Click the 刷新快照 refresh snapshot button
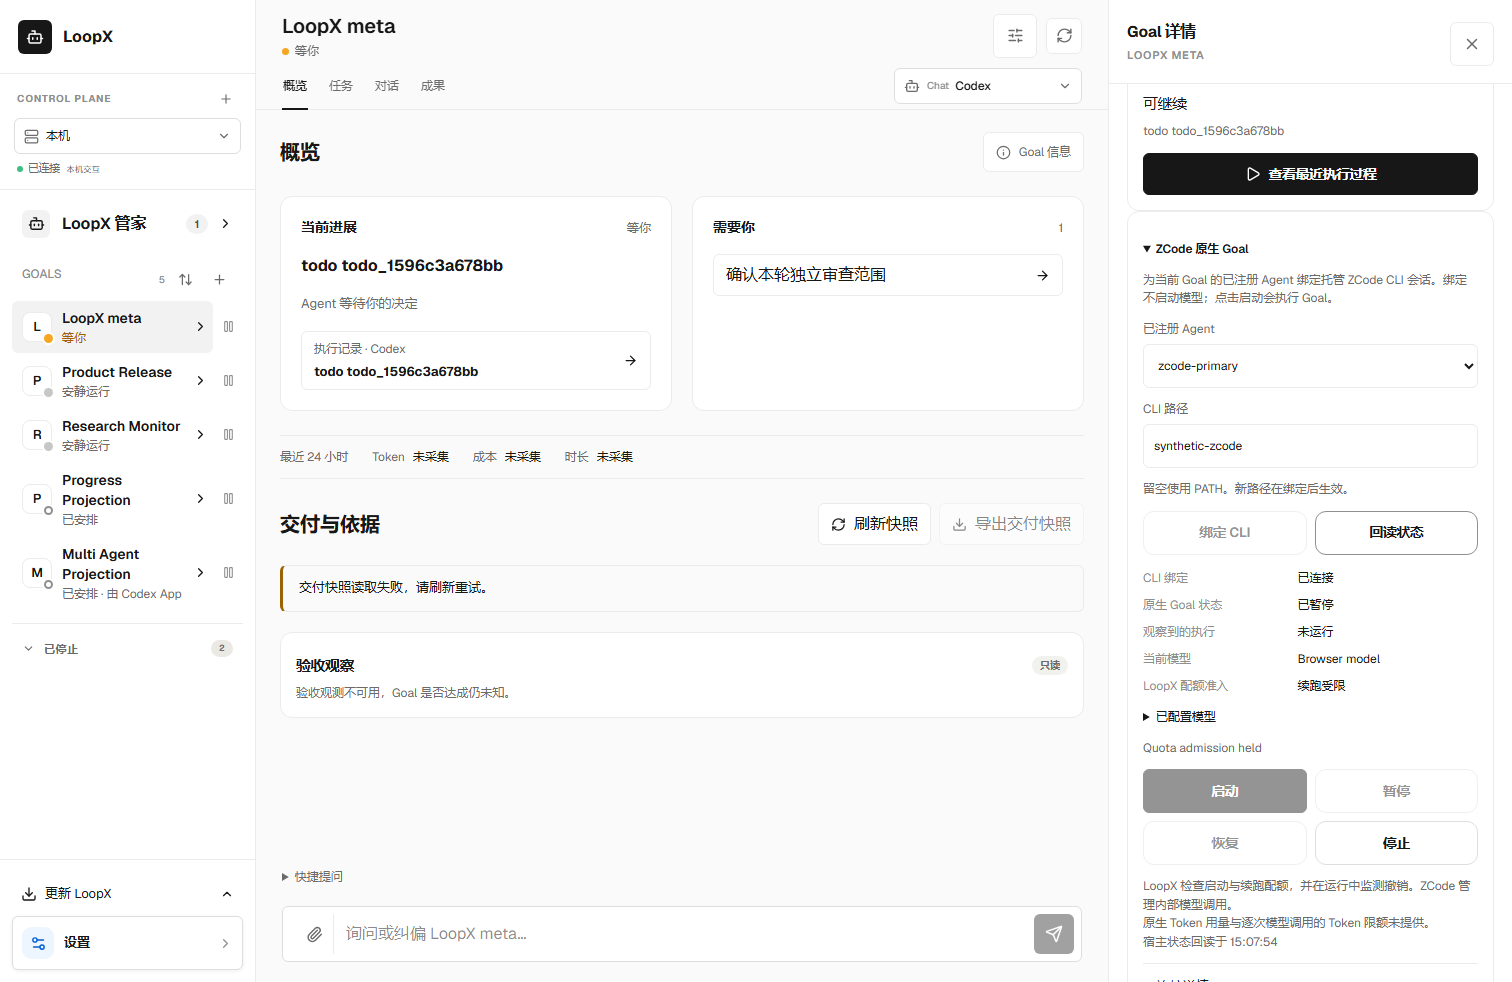Image resolution: width=1512 pixels, height=982 pixels. (875, 524)
